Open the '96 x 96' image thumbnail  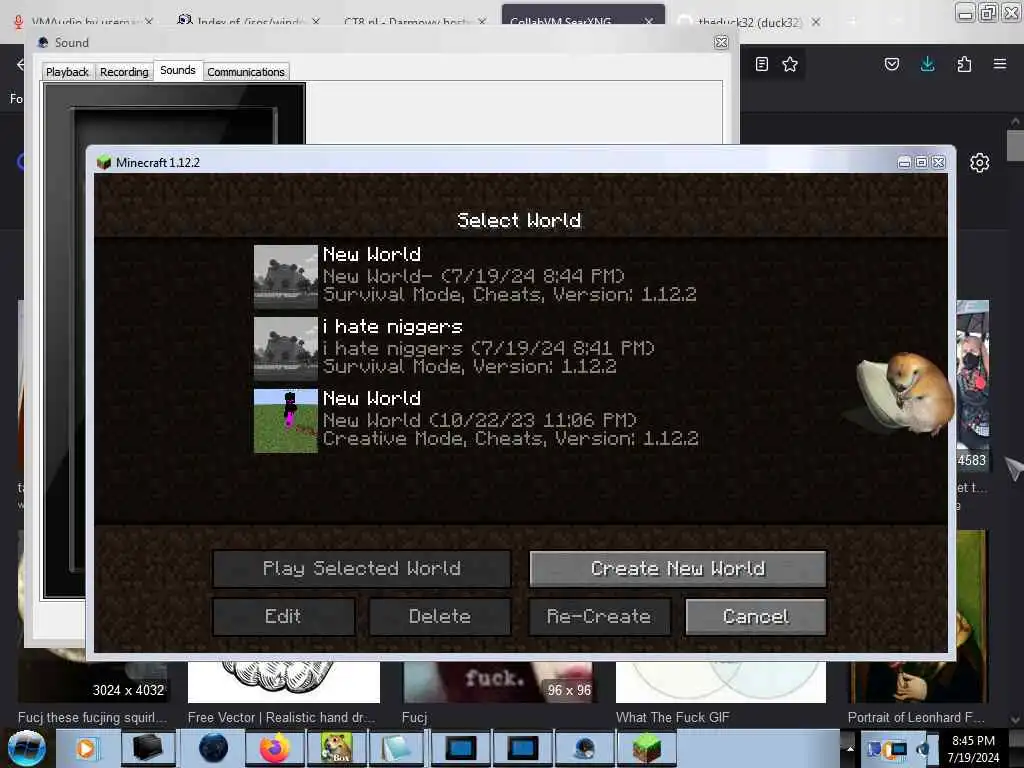(x=498, y=682)
